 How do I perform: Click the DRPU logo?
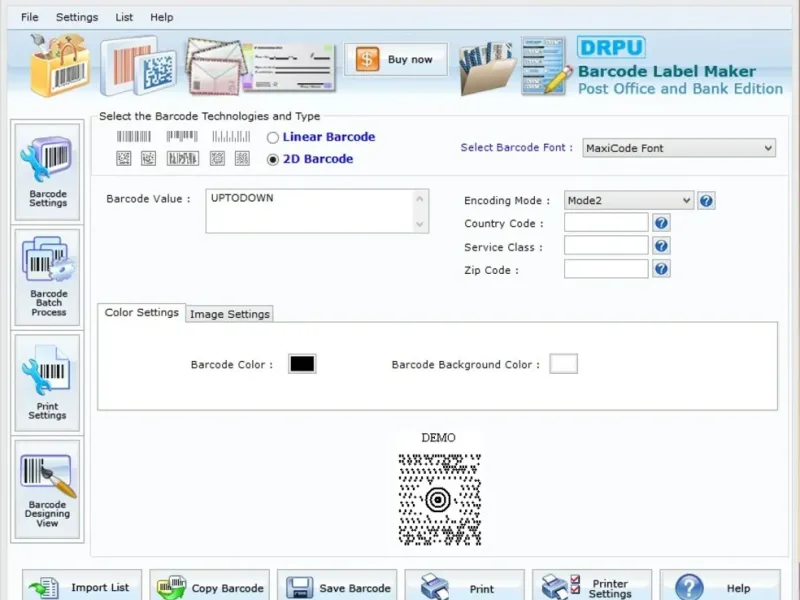pyautogui.click(x=611, y=47)
